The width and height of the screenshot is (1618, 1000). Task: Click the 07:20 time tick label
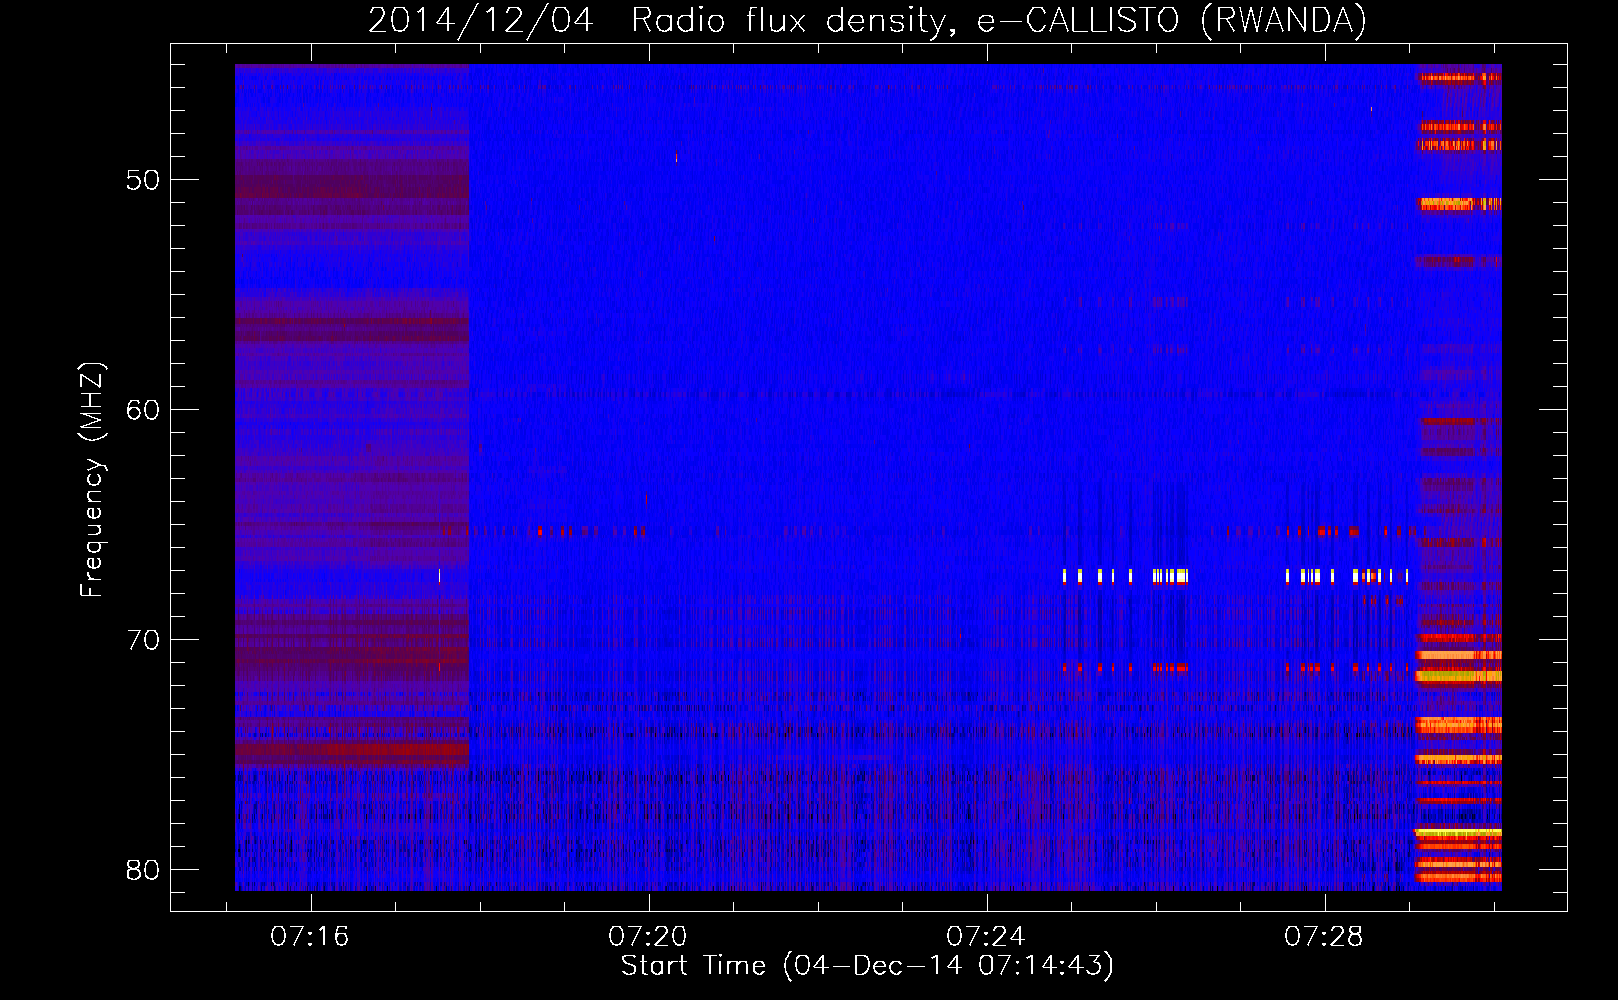[x=648, y=937]
